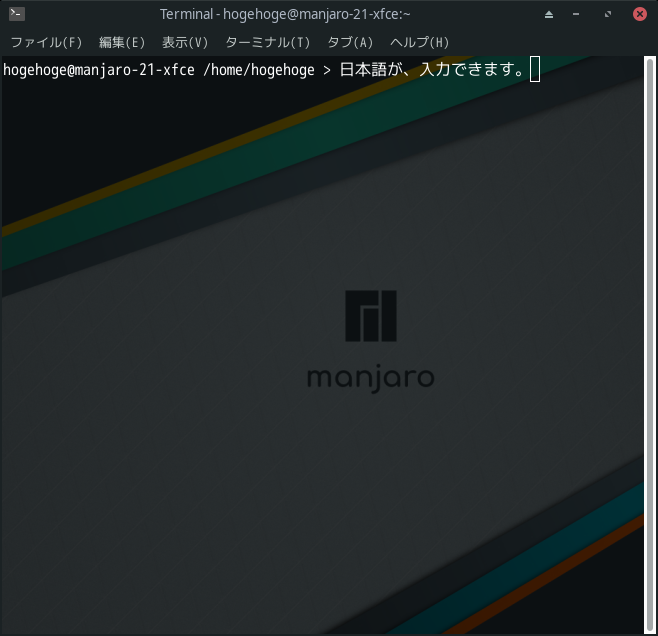
Task: Click the path /home/hogehoge in the prompt
Action: [258, 70]
